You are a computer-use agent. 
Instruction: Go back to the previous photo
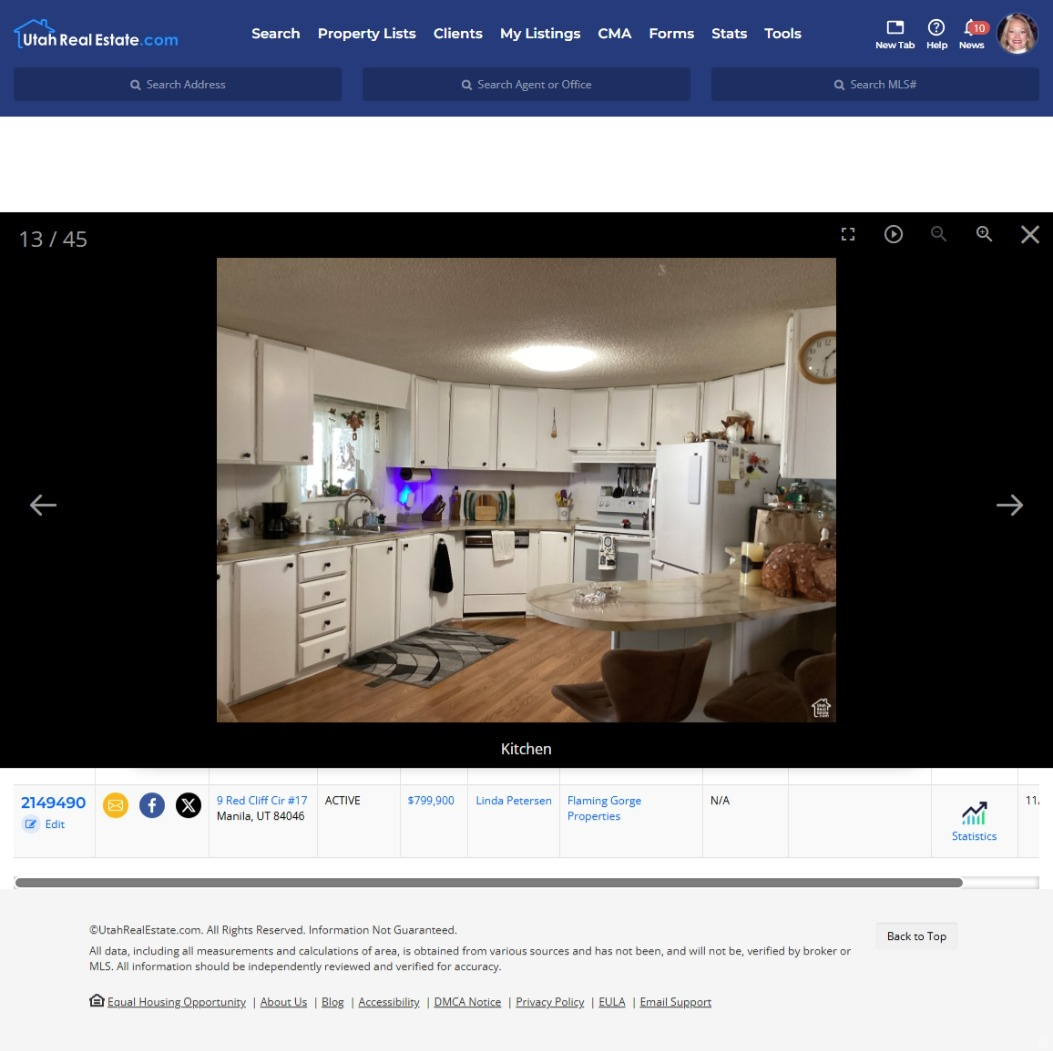[43, 504]
